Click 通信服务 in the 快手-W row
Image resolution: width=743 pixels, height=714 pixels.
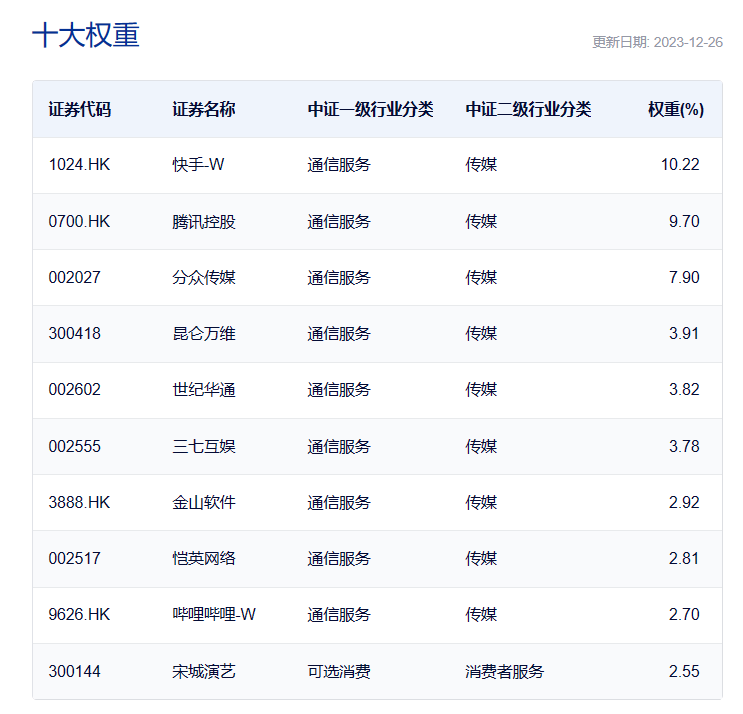(339, 165)
